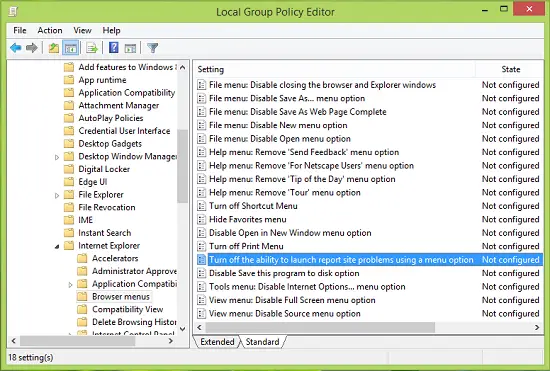Toggle Show/Hide Console Tree icon
The height and width of the screenshot is (371, 550).
click(70, 48)
